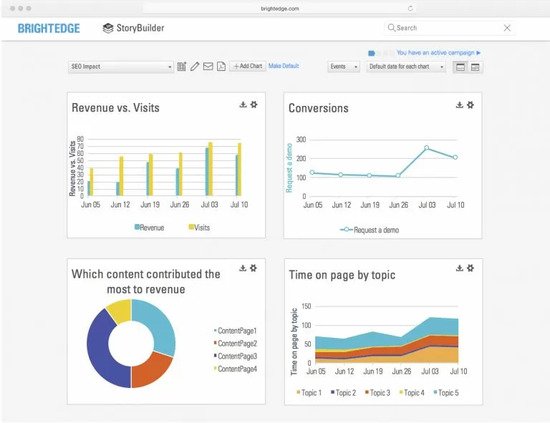
Task: Toggle Request a demo legend entry
Action: pyautogui.click(x=369, y=230)
